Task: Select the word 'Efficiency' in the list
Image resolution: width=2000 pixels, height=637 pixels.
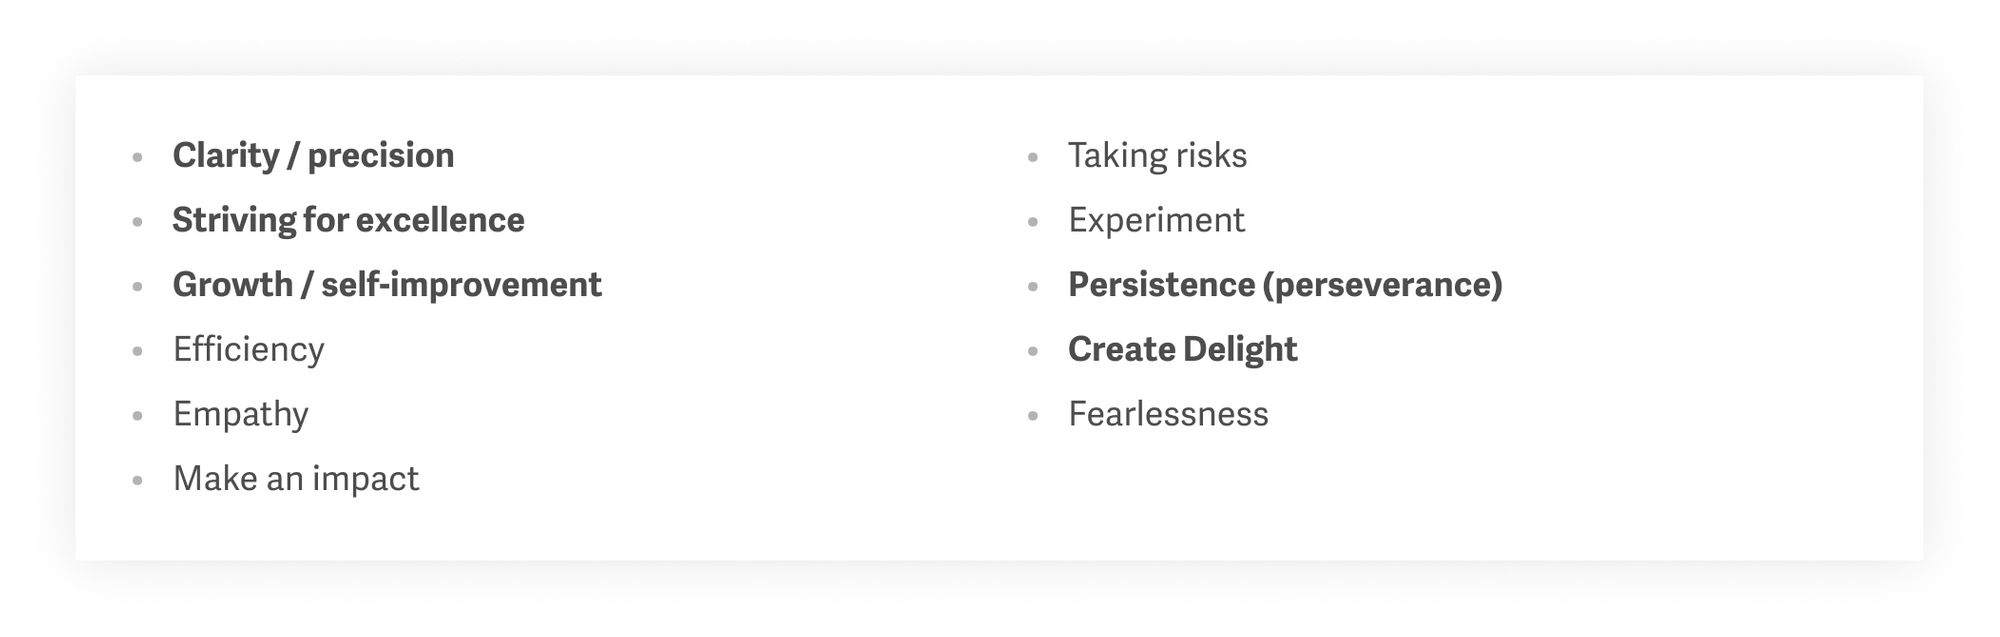Action: (x=248, y=350)
